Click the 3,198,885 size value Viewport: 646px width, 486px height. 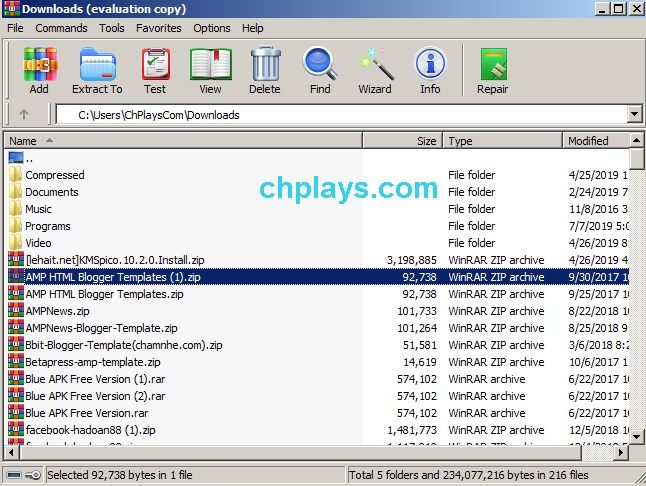412,260
